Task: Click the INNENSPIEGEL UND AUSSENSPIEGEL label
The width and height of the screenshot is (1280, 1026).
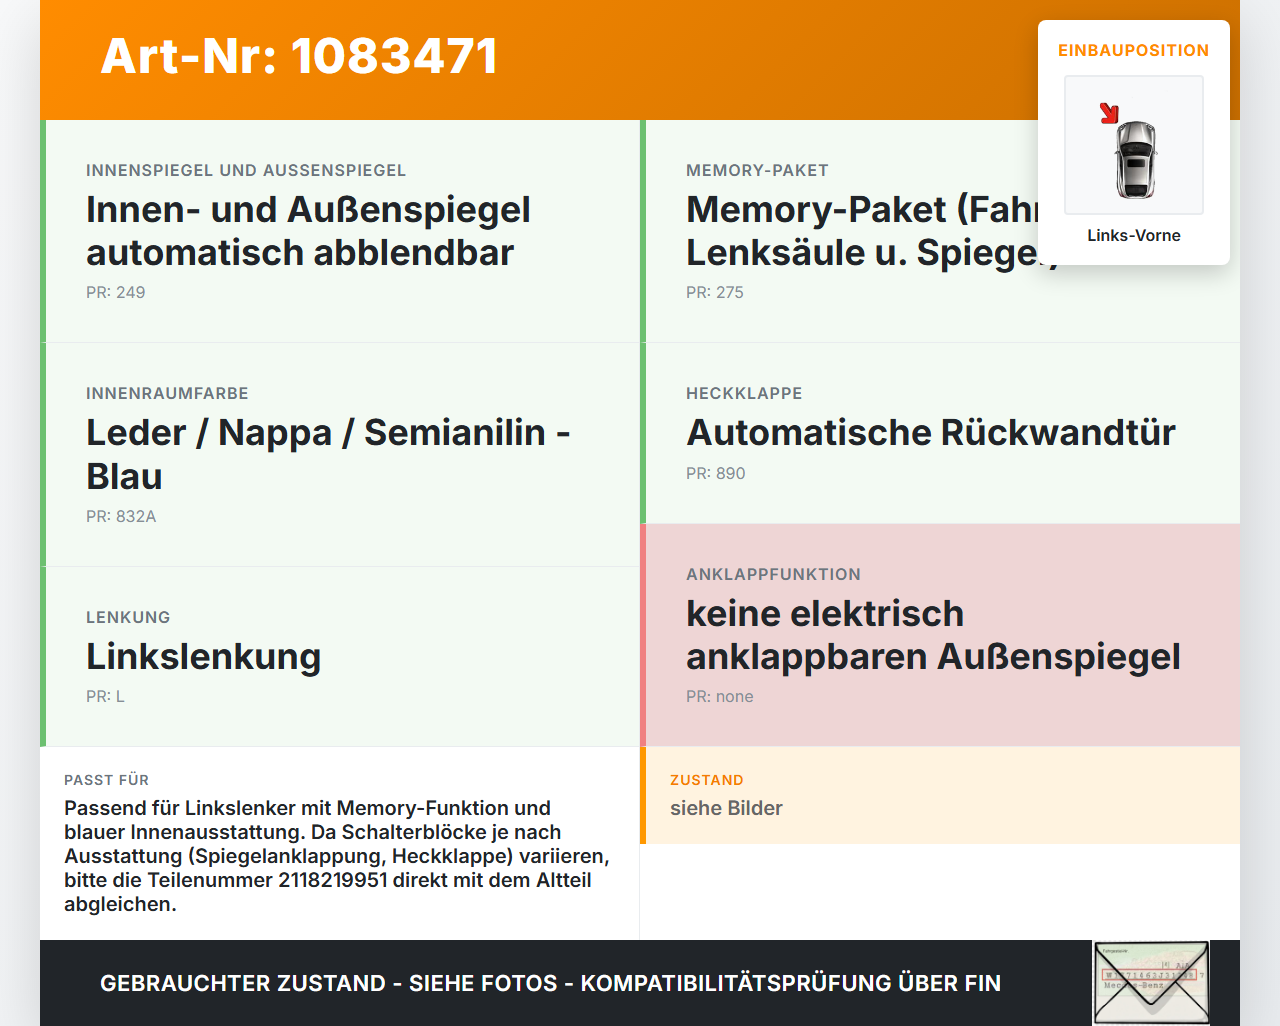Action: pyautogui.click(x=246, y=170)
